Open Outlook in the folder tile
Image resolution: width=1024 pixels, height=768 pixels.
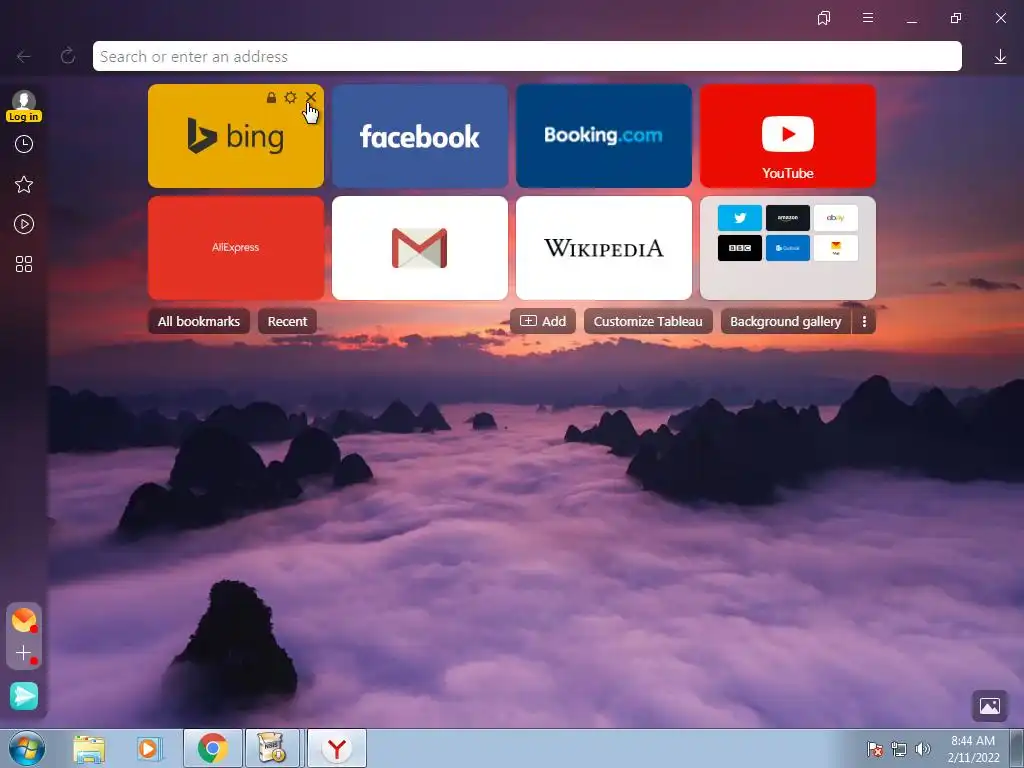[788, 248]
